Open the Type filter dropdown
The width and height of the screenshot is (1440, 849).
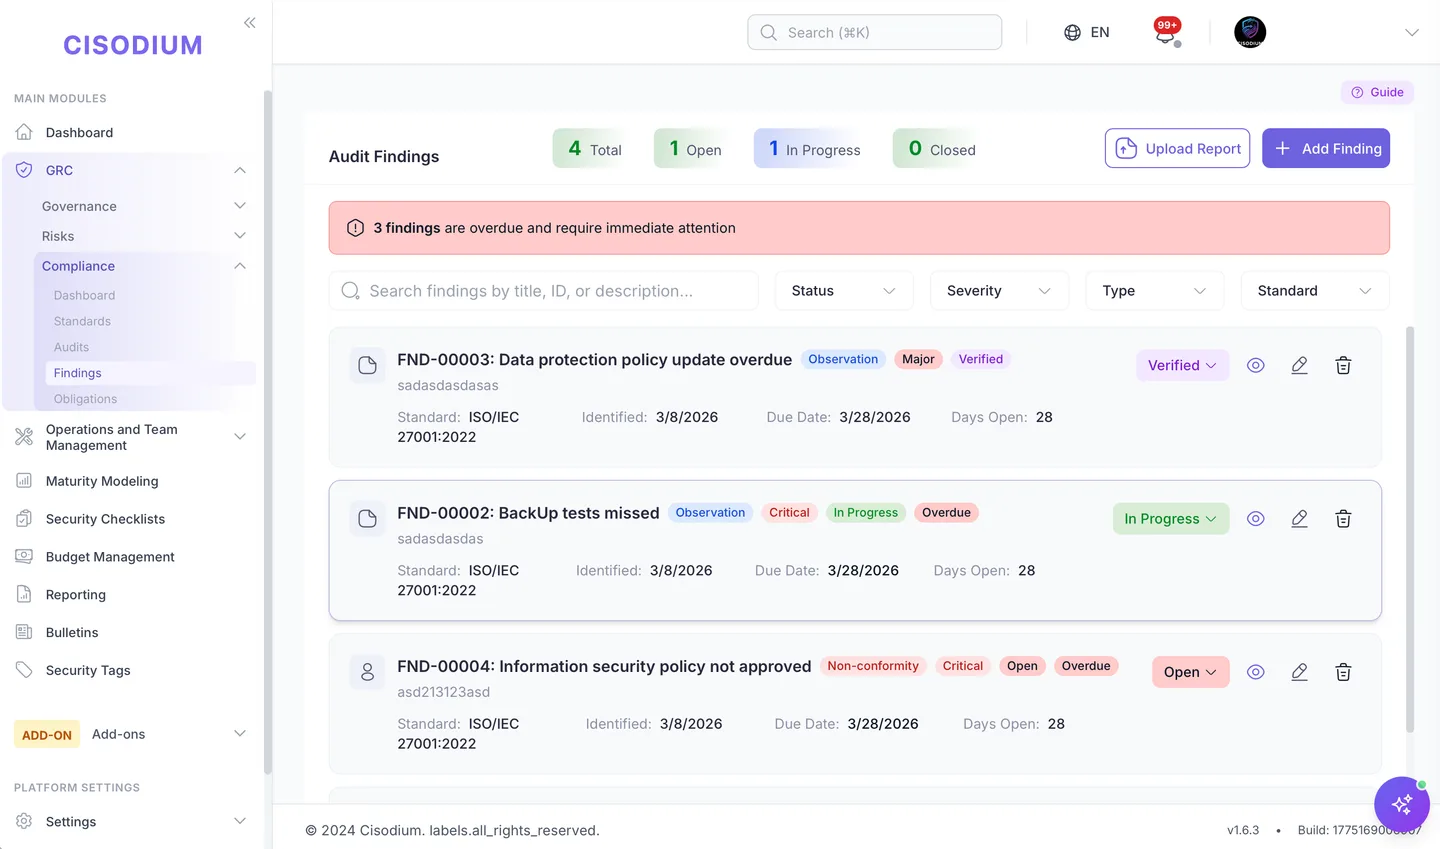point(1155,291)
